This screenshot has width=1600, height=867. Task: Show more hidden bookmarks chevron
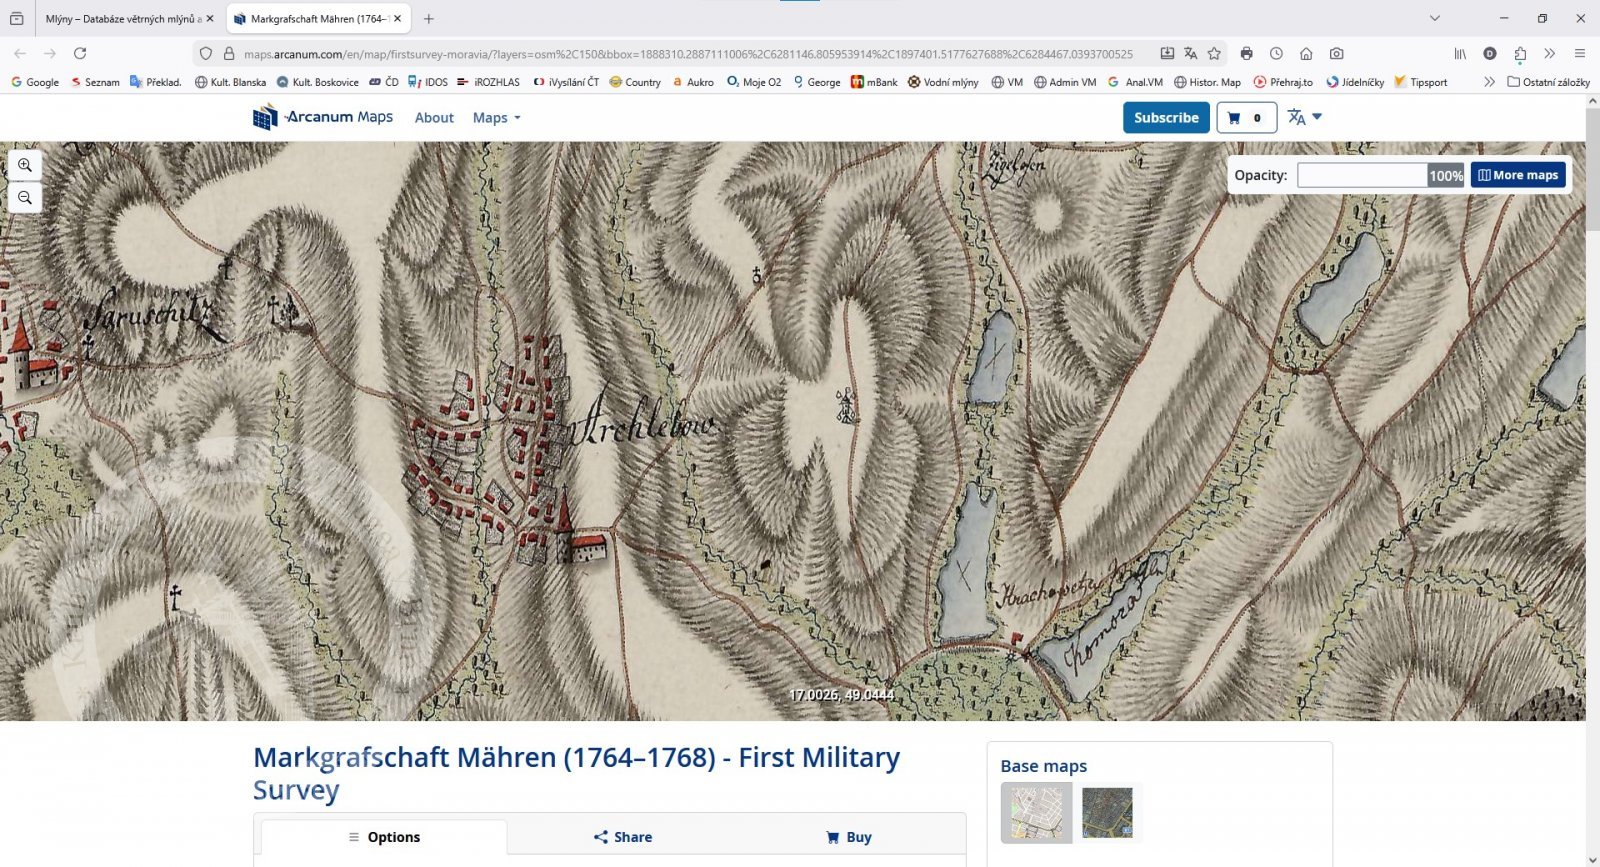click(1489, 82)
